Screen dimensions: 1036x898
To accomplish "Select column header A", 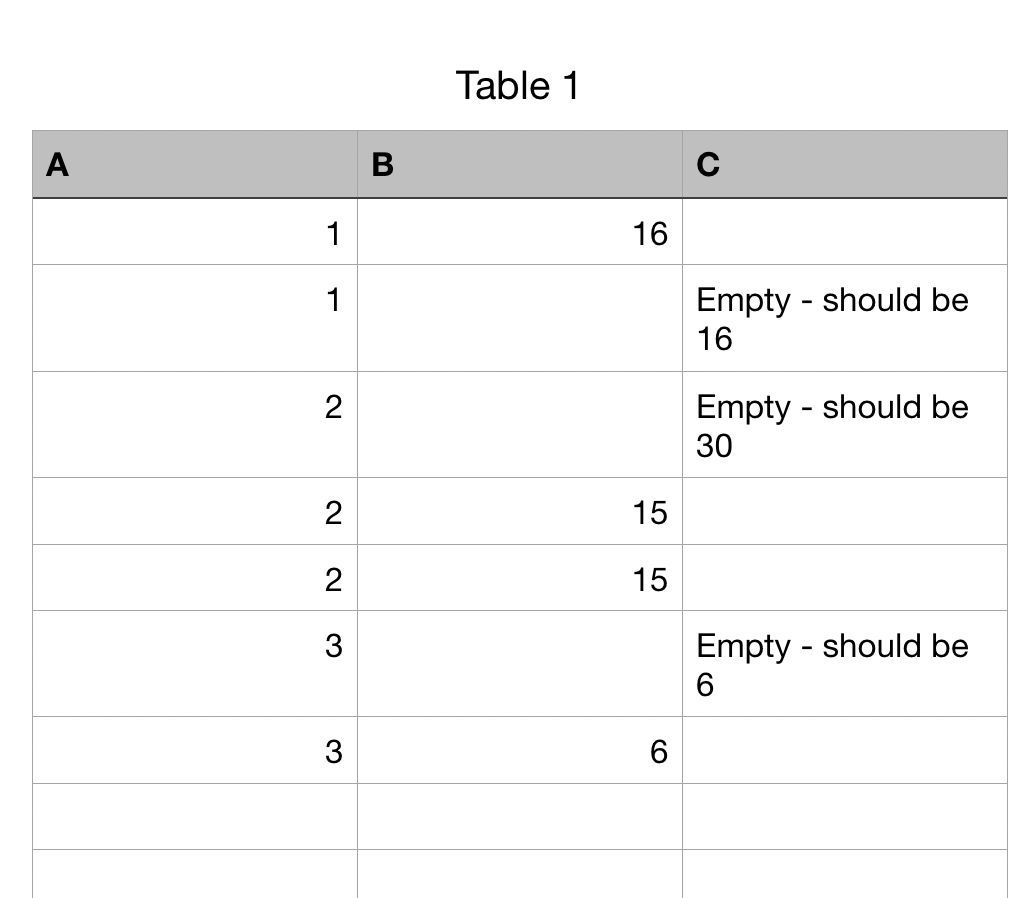I will (x=195, y=164).
